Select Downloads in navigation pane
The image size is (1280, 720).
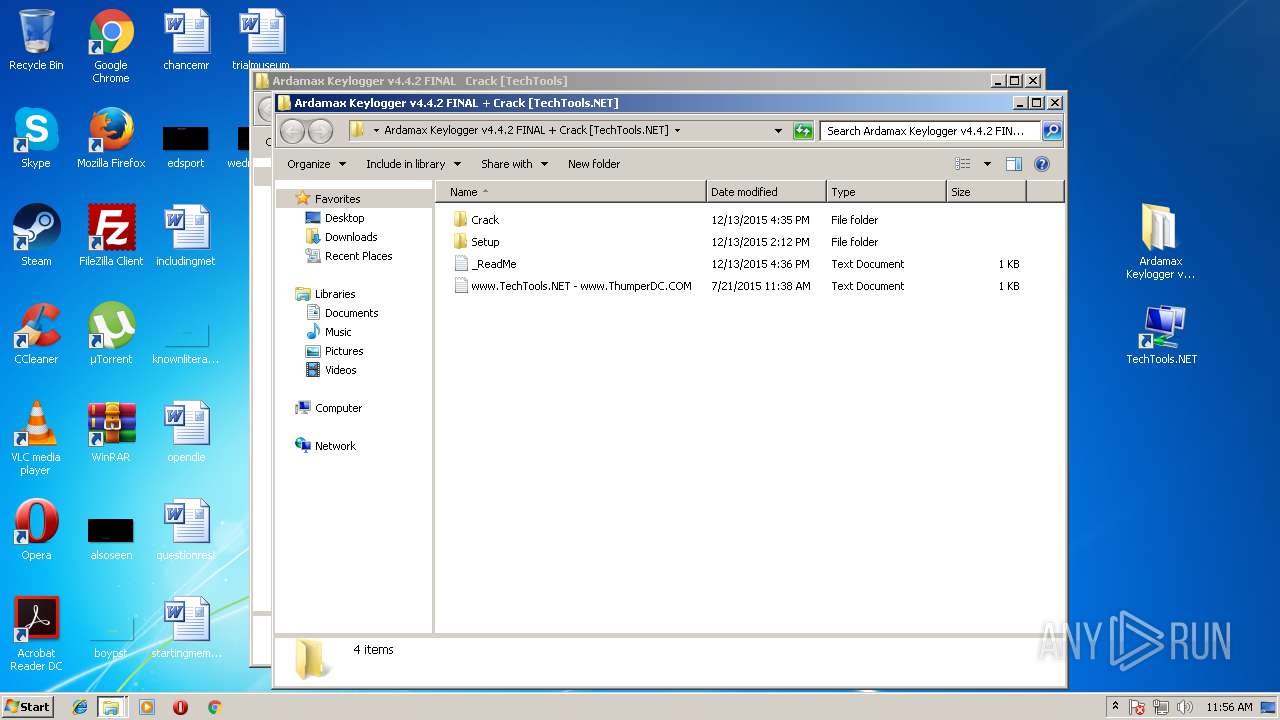(x=341, y=237)
